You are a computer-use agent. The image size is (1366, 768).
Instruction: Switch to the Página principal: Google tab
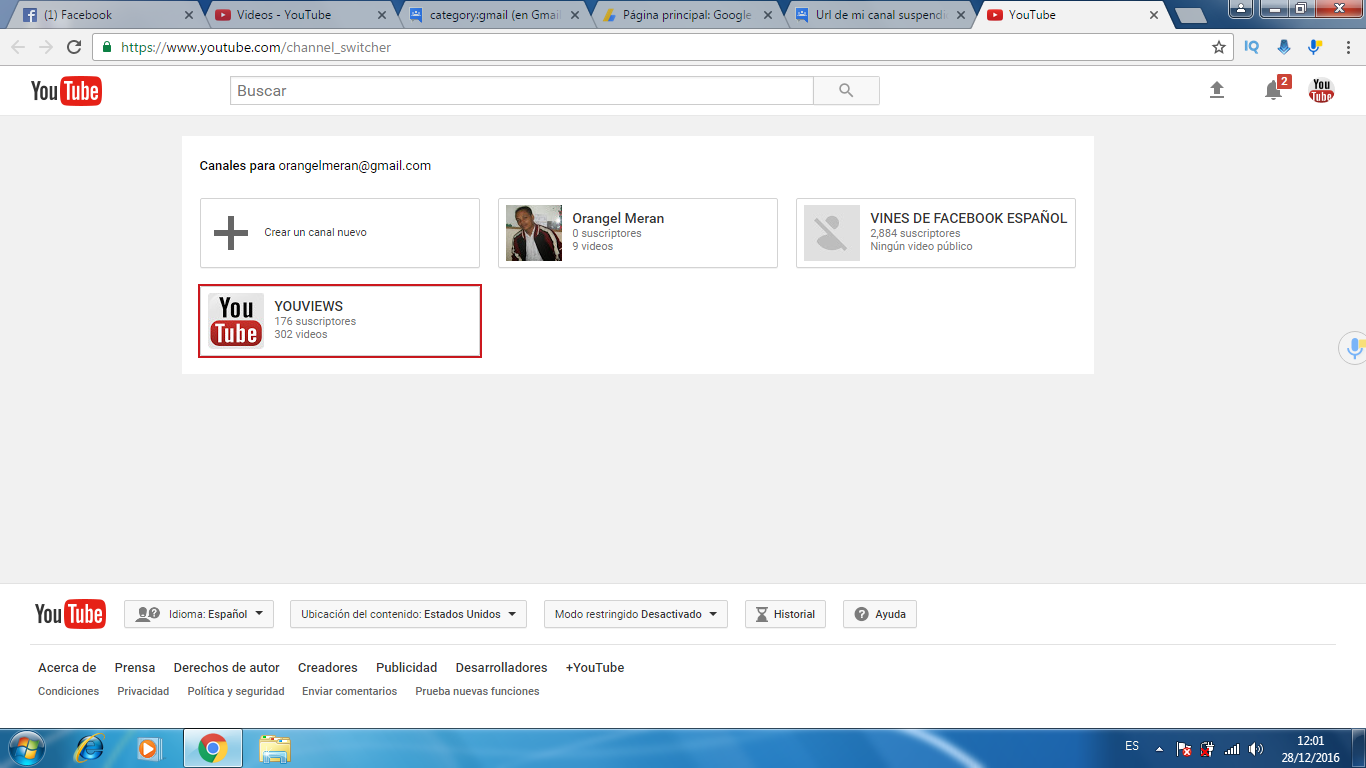click(x=685, y=15)
